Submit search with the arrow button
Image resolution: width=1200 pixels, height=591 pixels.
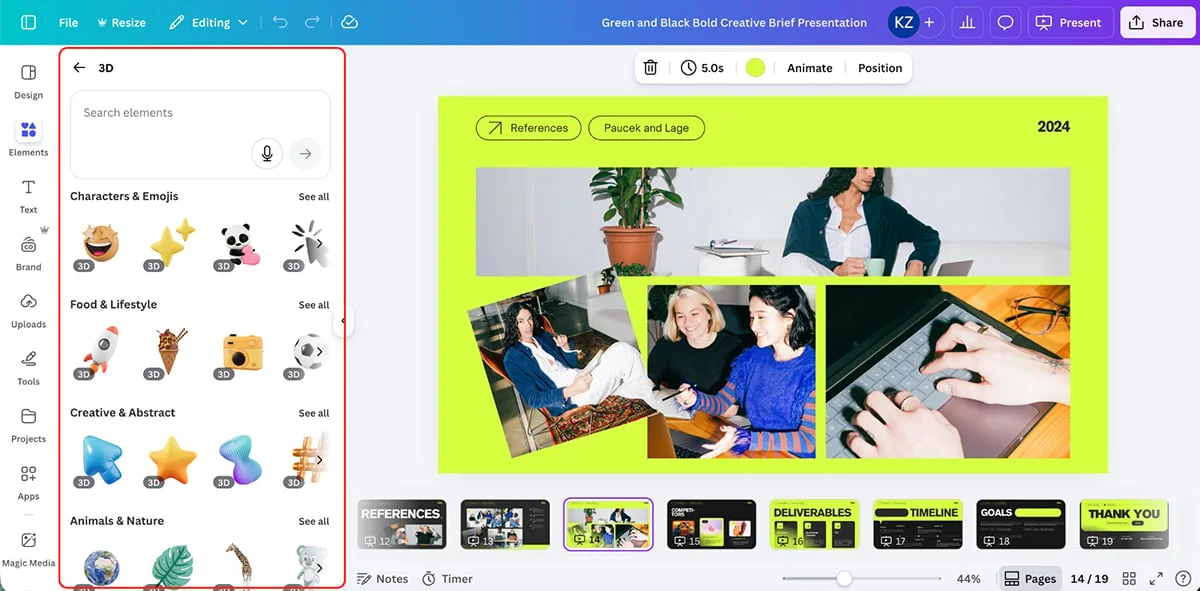point(306,153)
